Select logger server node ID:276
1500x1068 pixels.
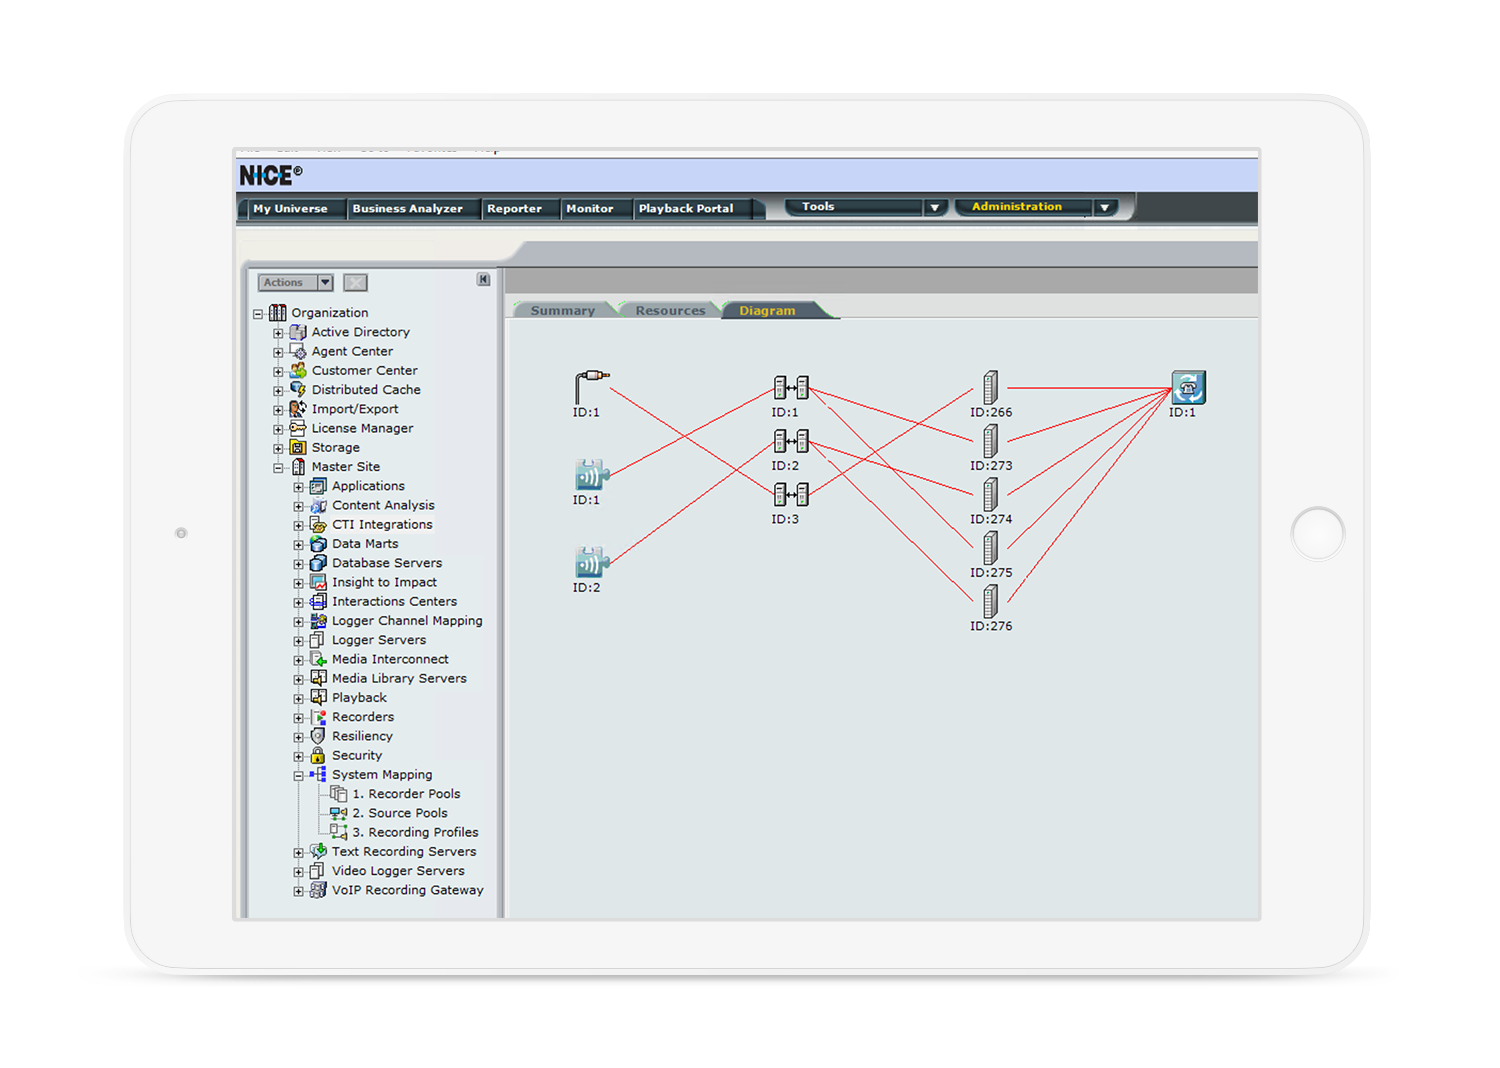(990, 601)
